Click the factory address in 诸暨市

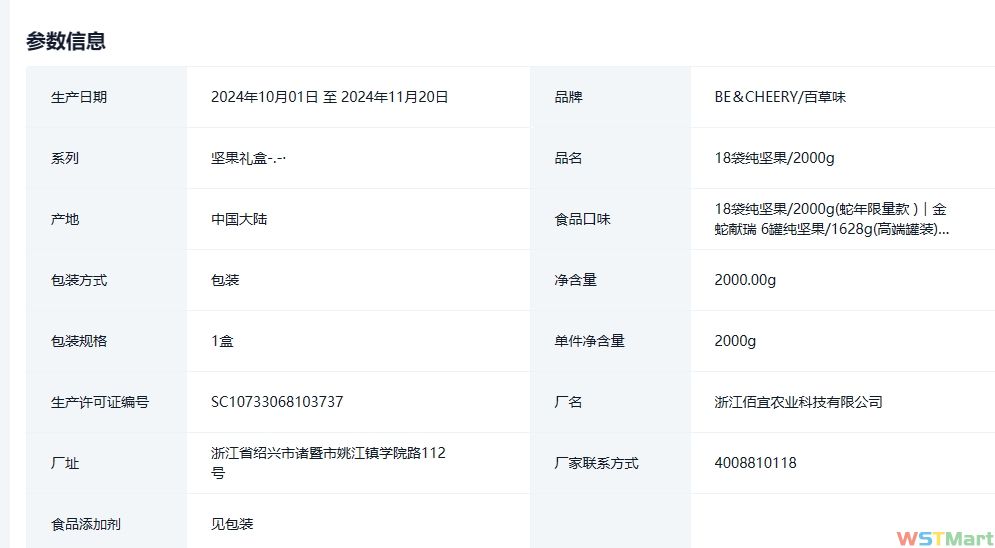(327, 462)
